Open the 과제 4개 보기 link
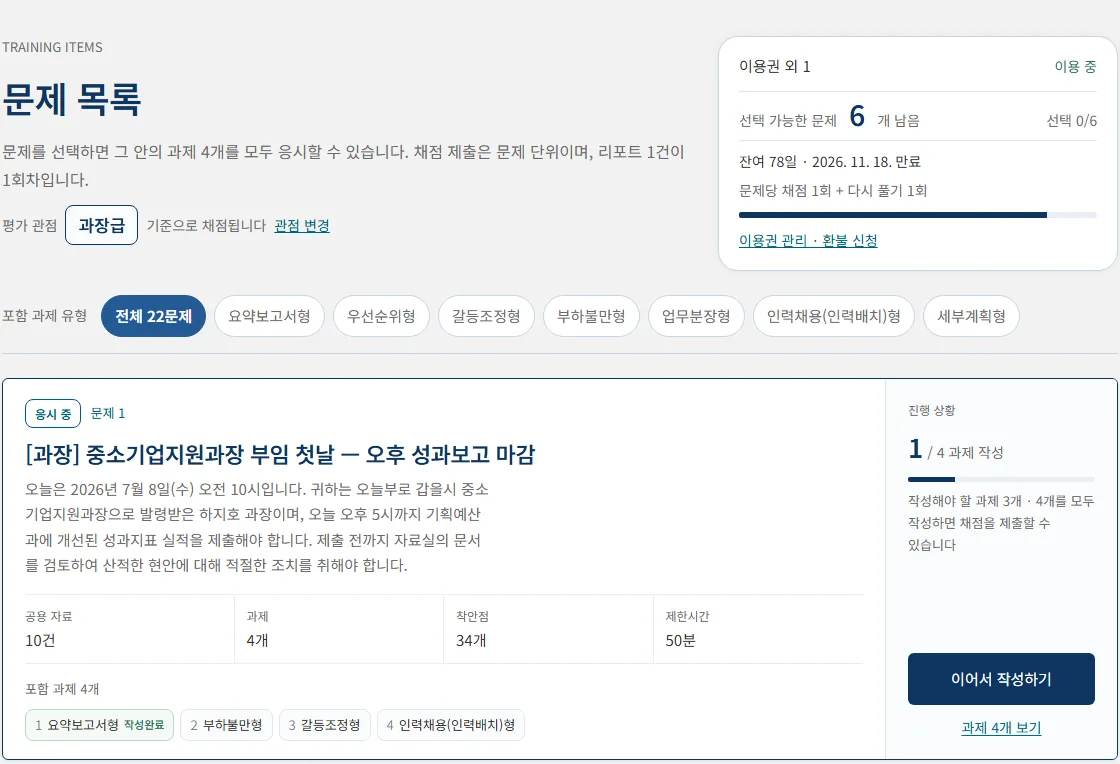1120x764 pixels. (1001, 728)
